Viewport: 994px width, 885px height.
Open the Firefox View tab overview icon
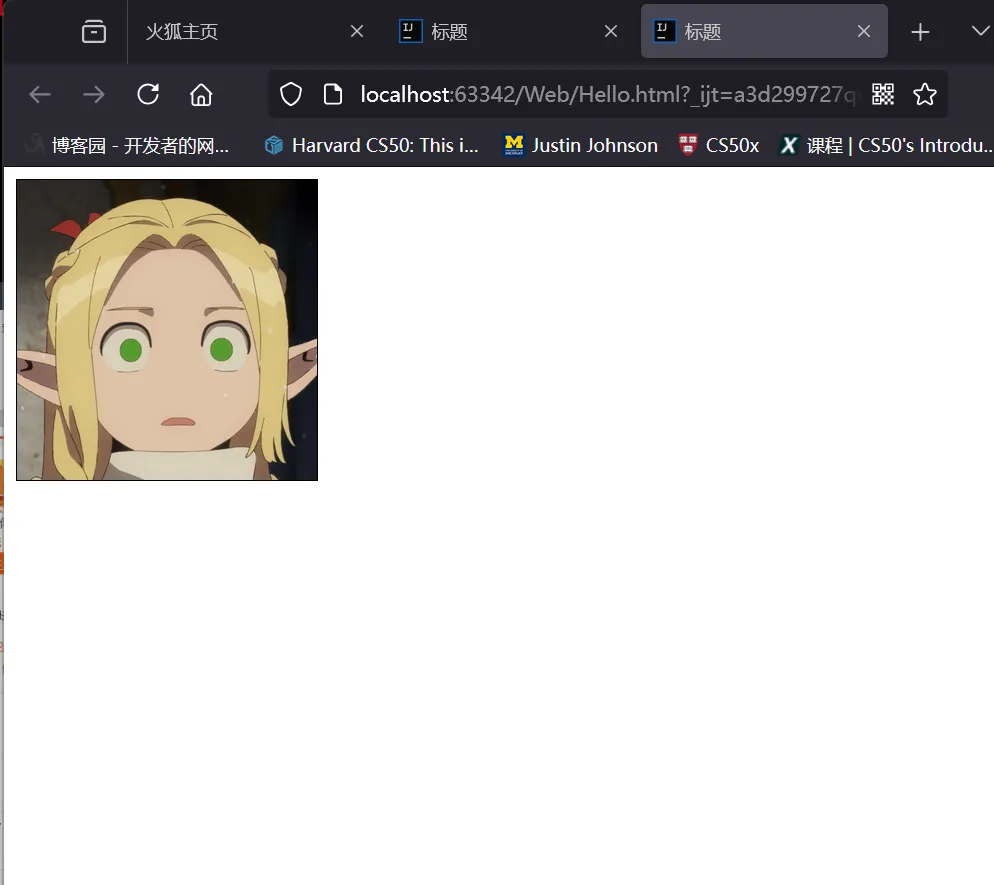click(93, 32)
